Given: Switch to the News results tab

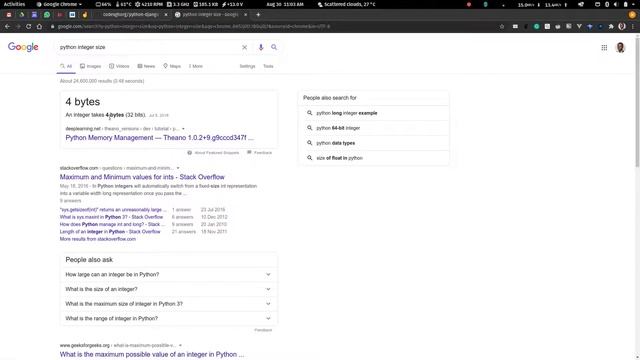Looking at the screenshot, I should (x=146, y=66).
